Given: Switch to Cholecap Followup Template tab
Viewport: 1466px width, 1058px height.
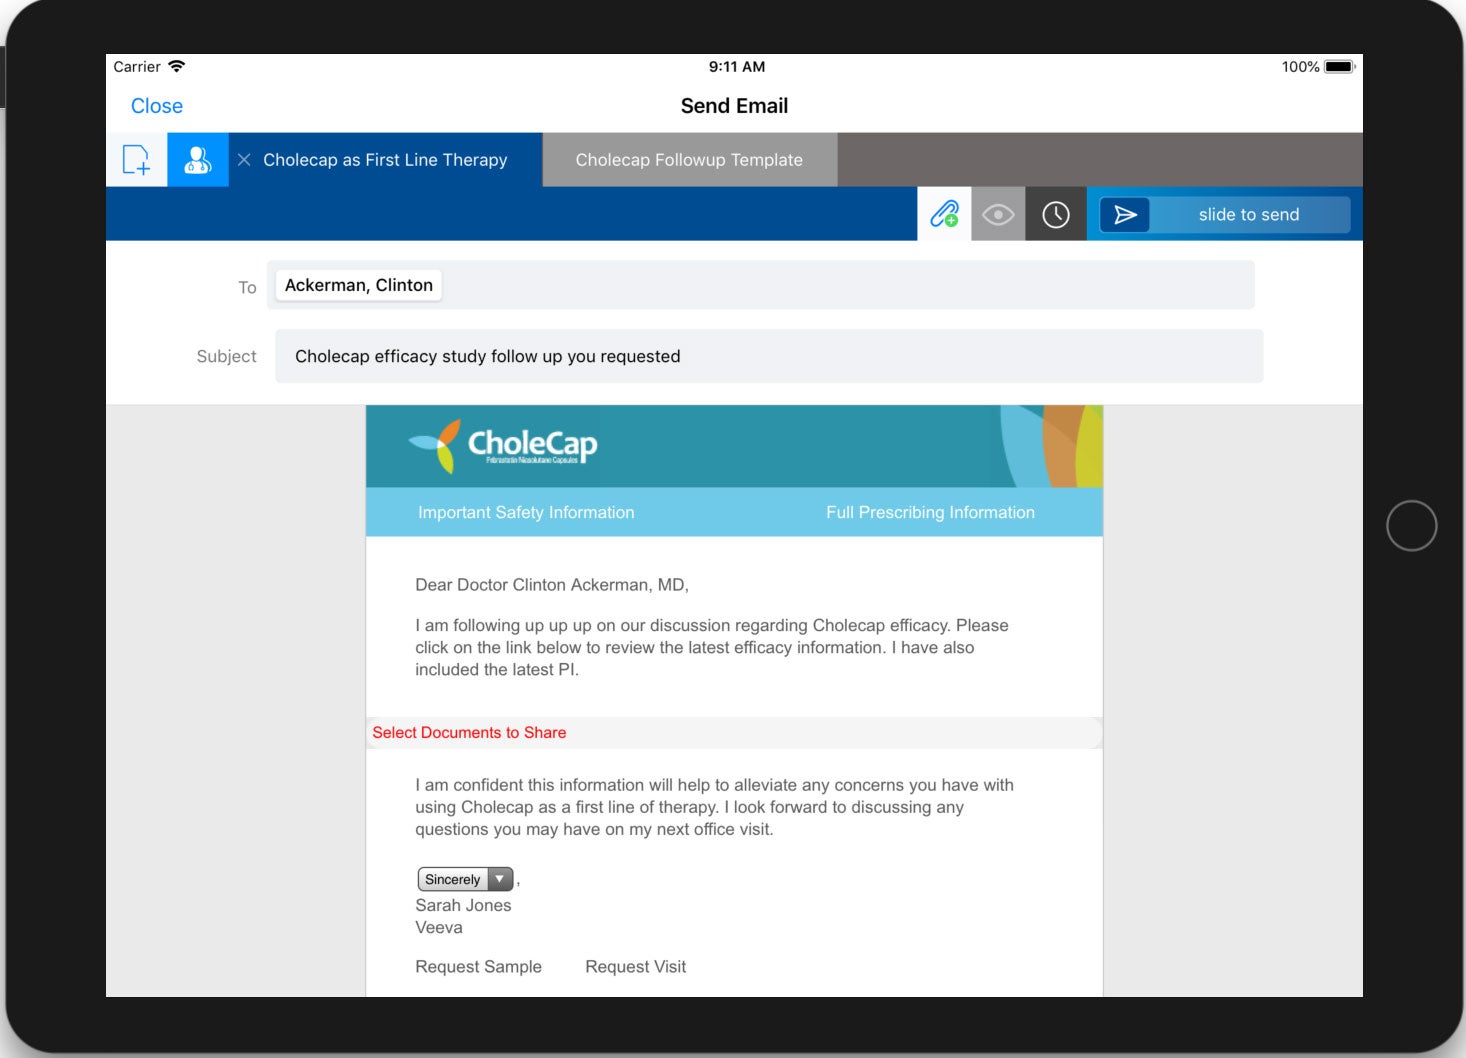Looking at the screenshot, I should click(689, 160).
